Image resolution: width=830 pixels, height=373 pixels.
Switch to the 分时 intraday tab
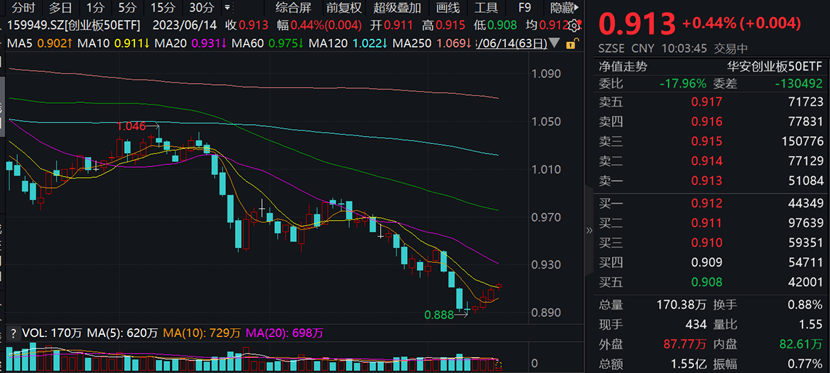tap(24, 8)
